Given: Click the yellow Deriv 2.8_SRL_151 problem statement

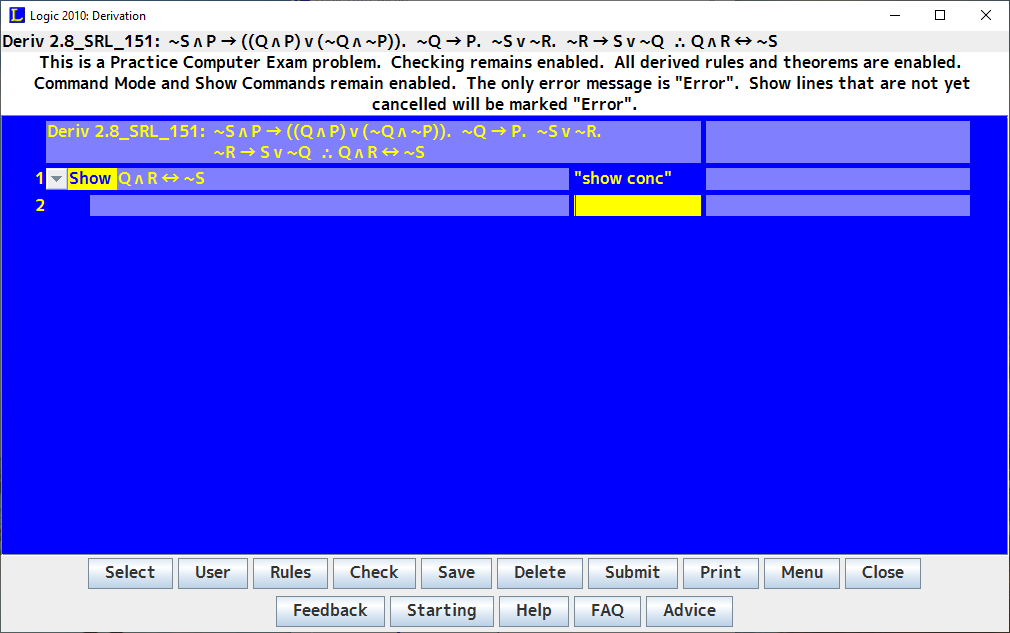Looking at the screenshot, I should pos(374,142).
